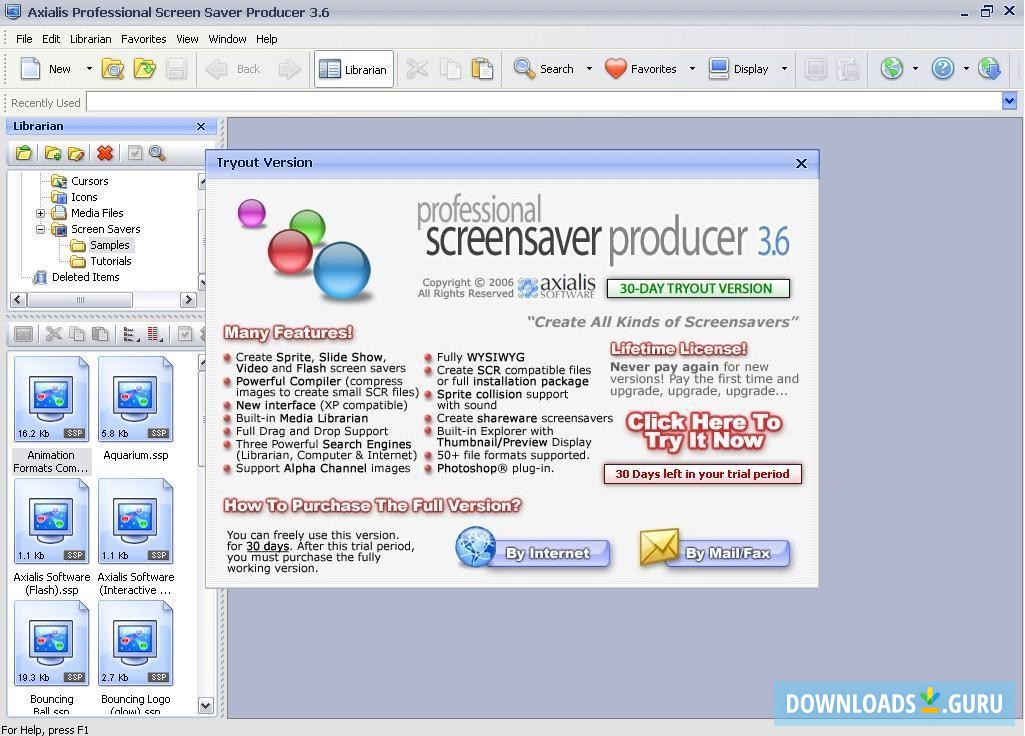Expand the Media Files tree node
This screenshot has height=736, width=1025.
click(x=40, y=213)
